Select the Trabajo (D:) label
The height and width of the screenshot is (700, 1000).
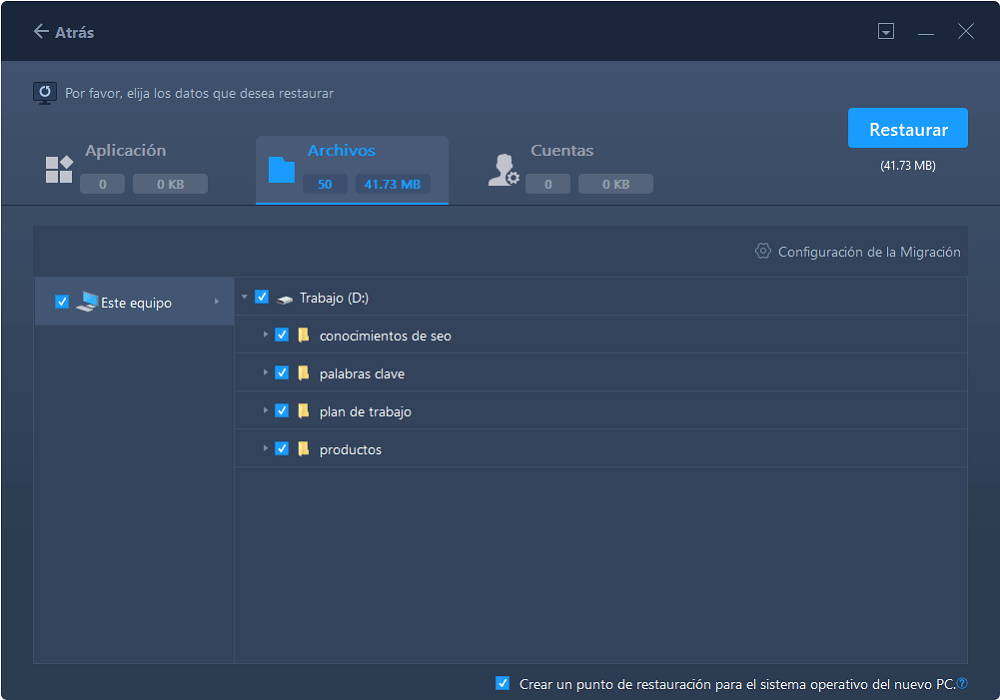334,298
